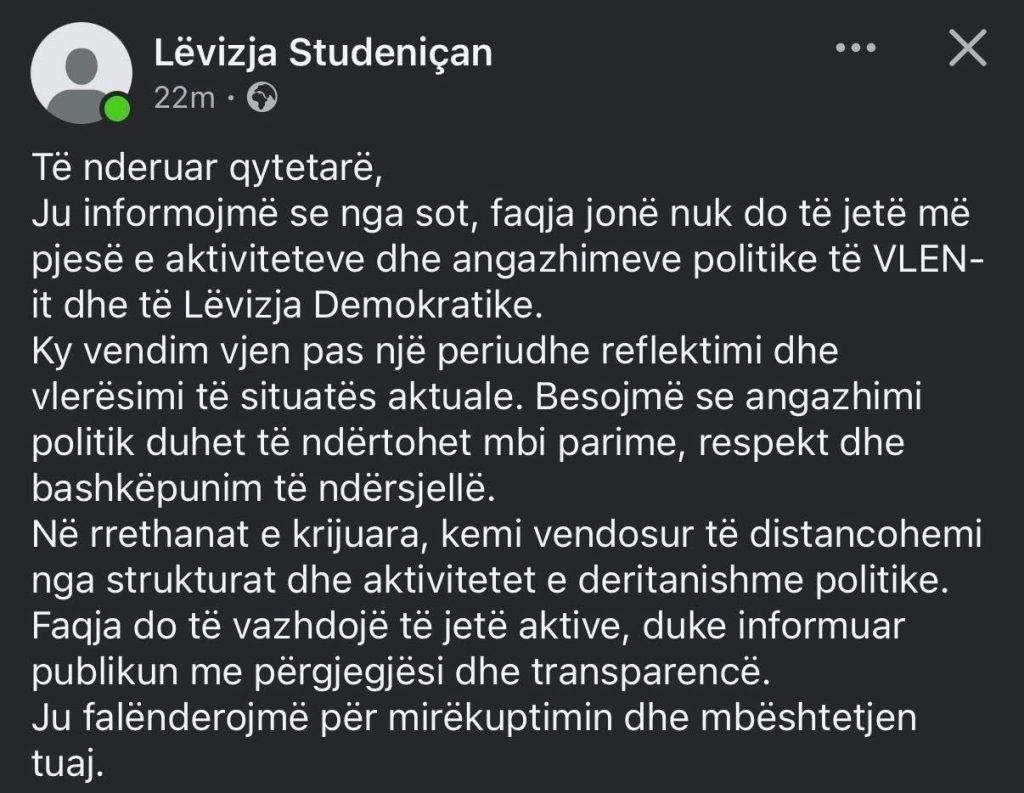The image size is (1024, 793).
Task: Click the globe public audience icon
Action: [x=263, y=98]
